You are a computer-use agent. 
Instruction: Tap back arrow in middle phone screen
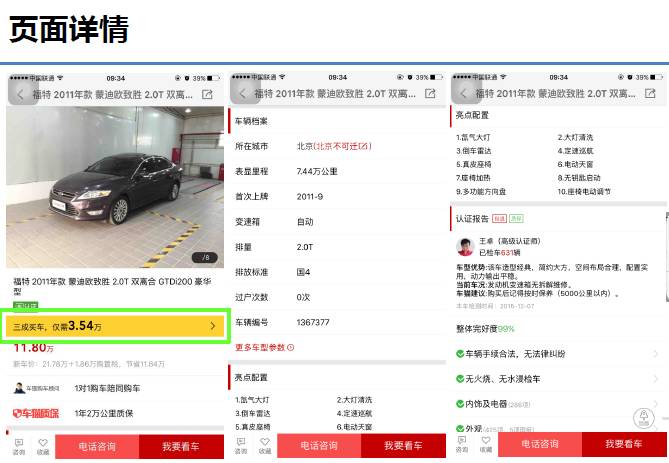pyautogui.click(x=243, y=93)
